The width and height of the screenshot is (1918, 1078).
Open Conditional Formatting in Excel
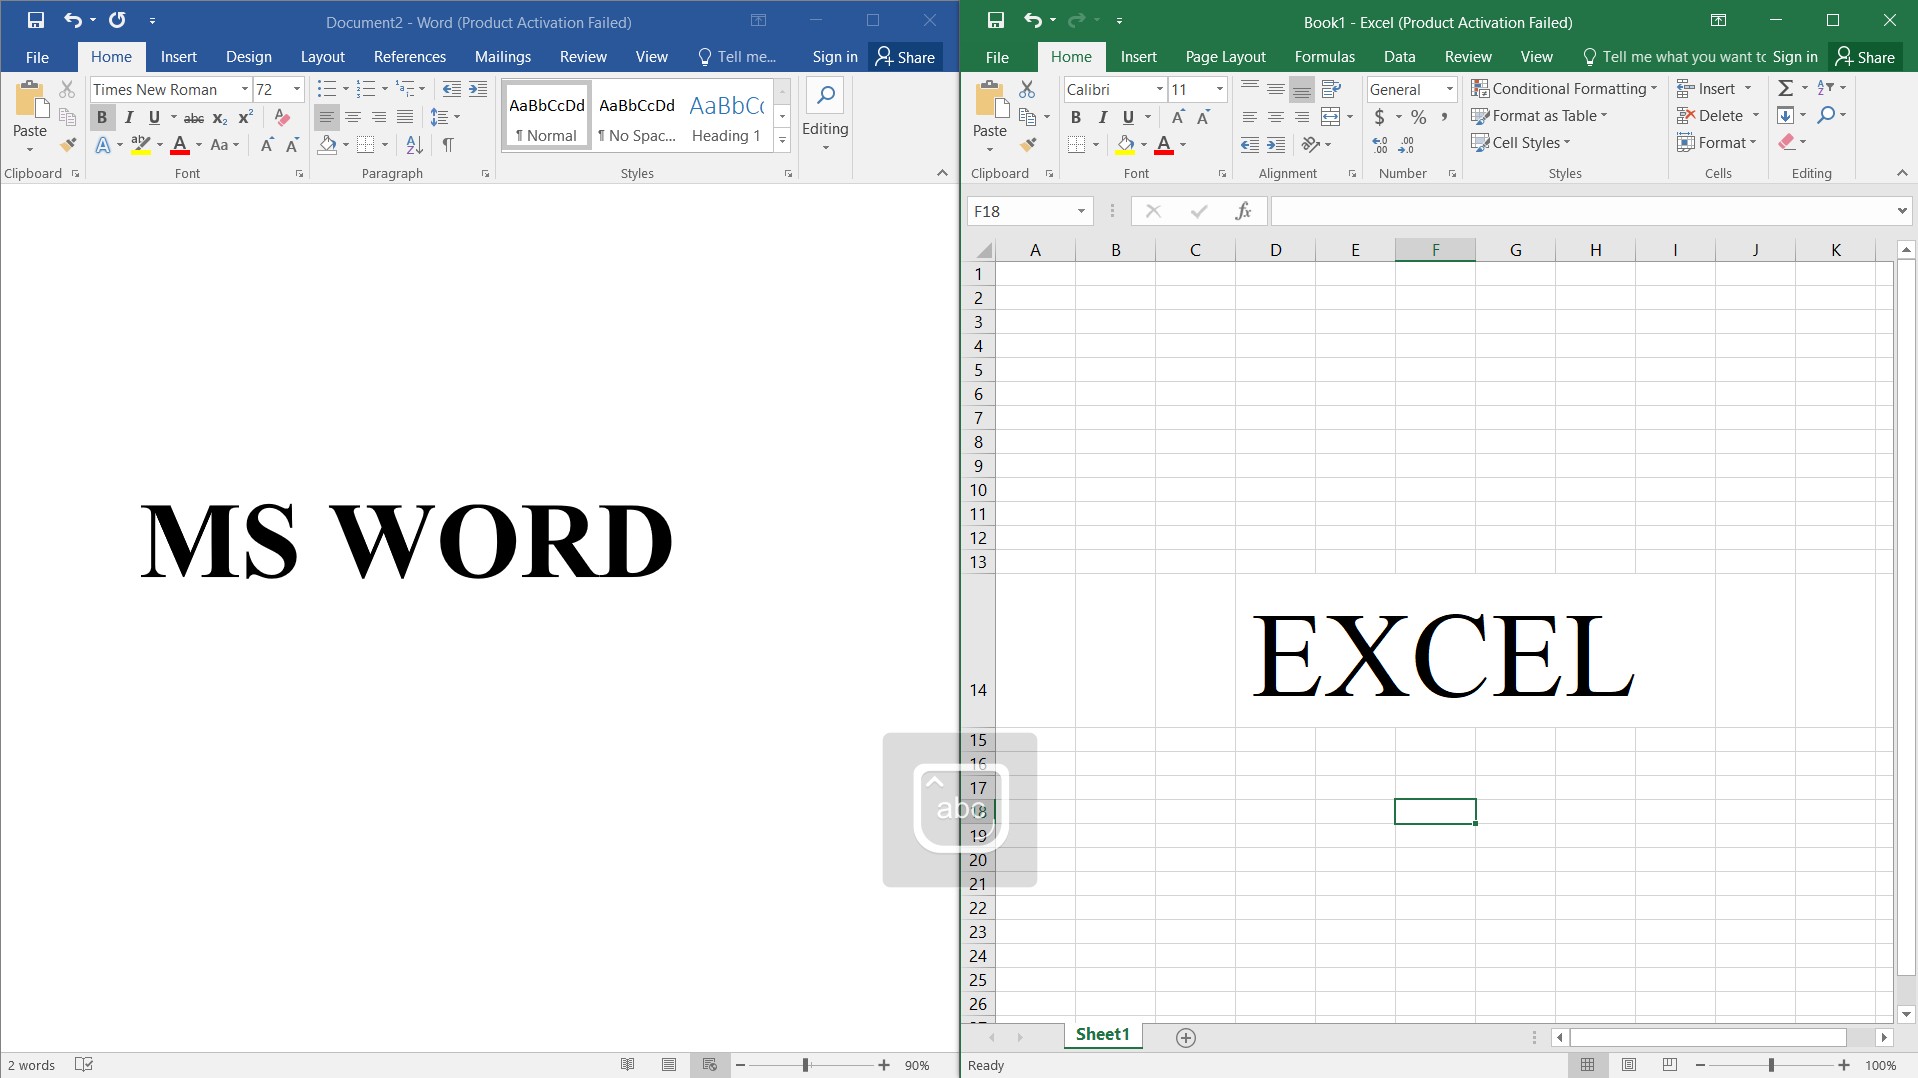(1564, 88)
